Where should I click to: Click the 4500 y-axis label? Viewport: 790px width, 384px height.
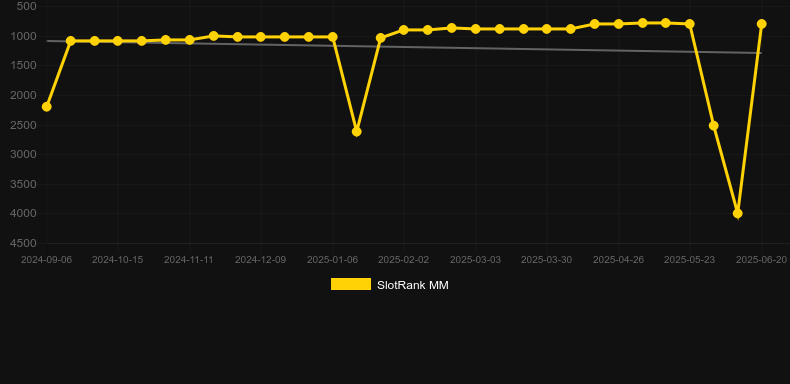coord(24,243)
